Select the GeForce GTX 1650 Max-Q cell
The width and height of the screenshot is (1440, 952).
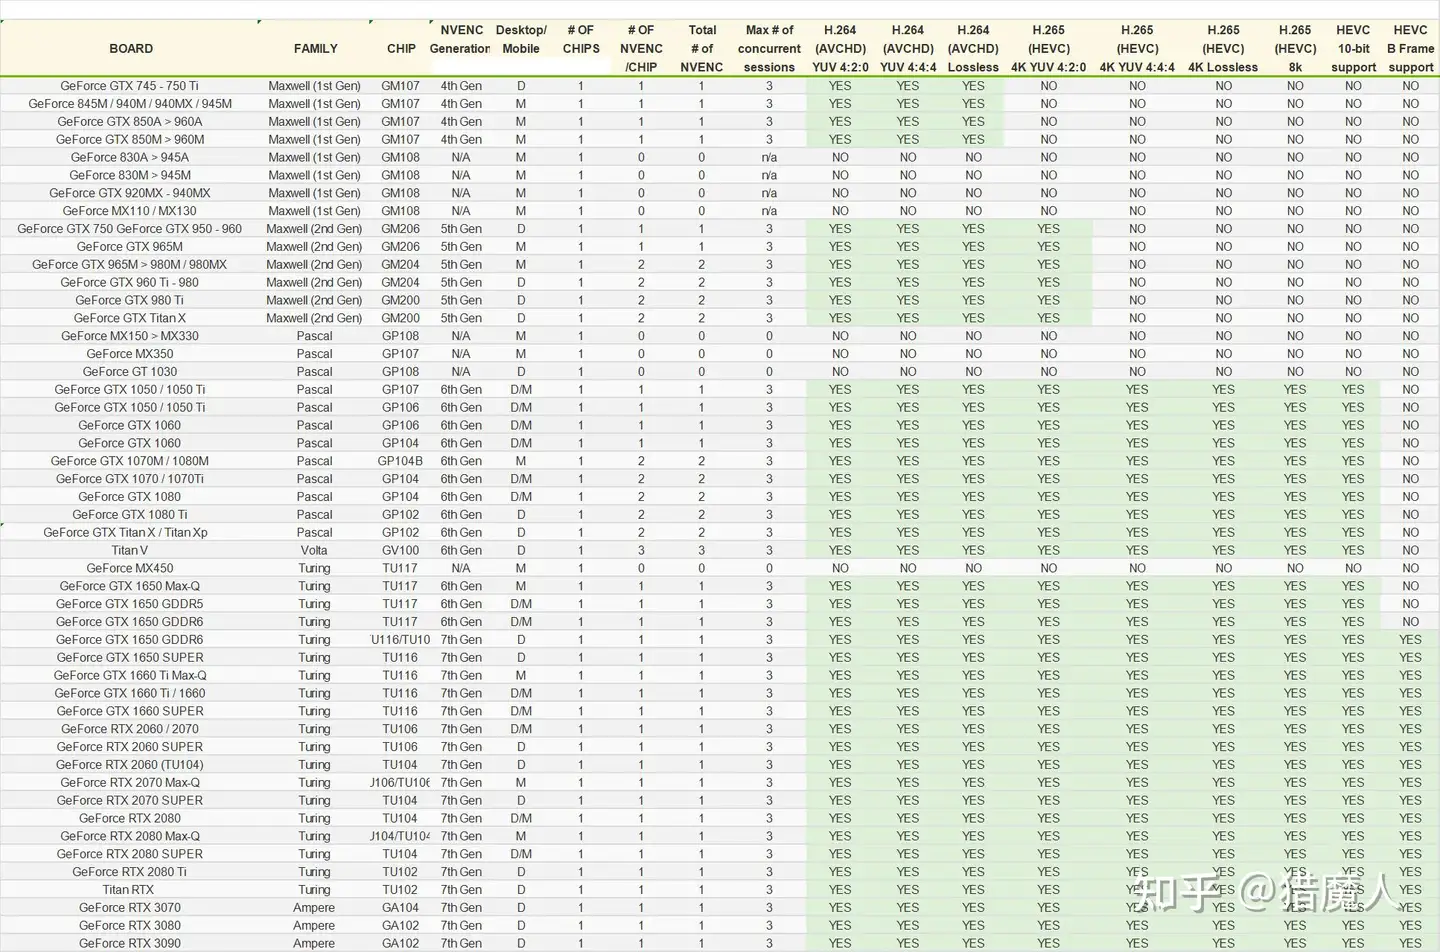pos(130,587)
